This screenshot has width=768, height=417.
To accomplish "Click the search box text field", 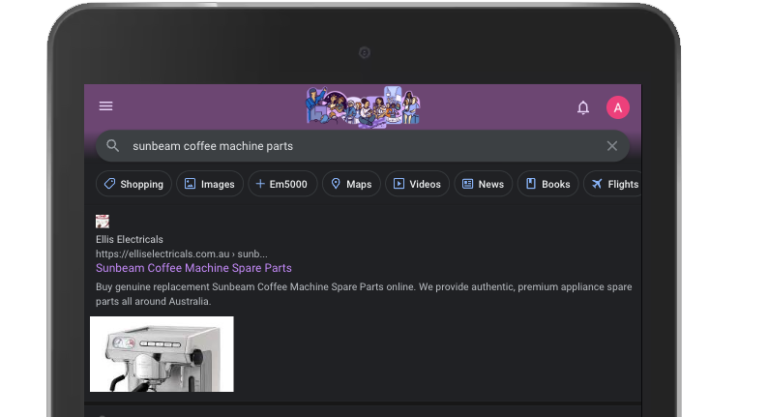I will [x=362, y=146].
